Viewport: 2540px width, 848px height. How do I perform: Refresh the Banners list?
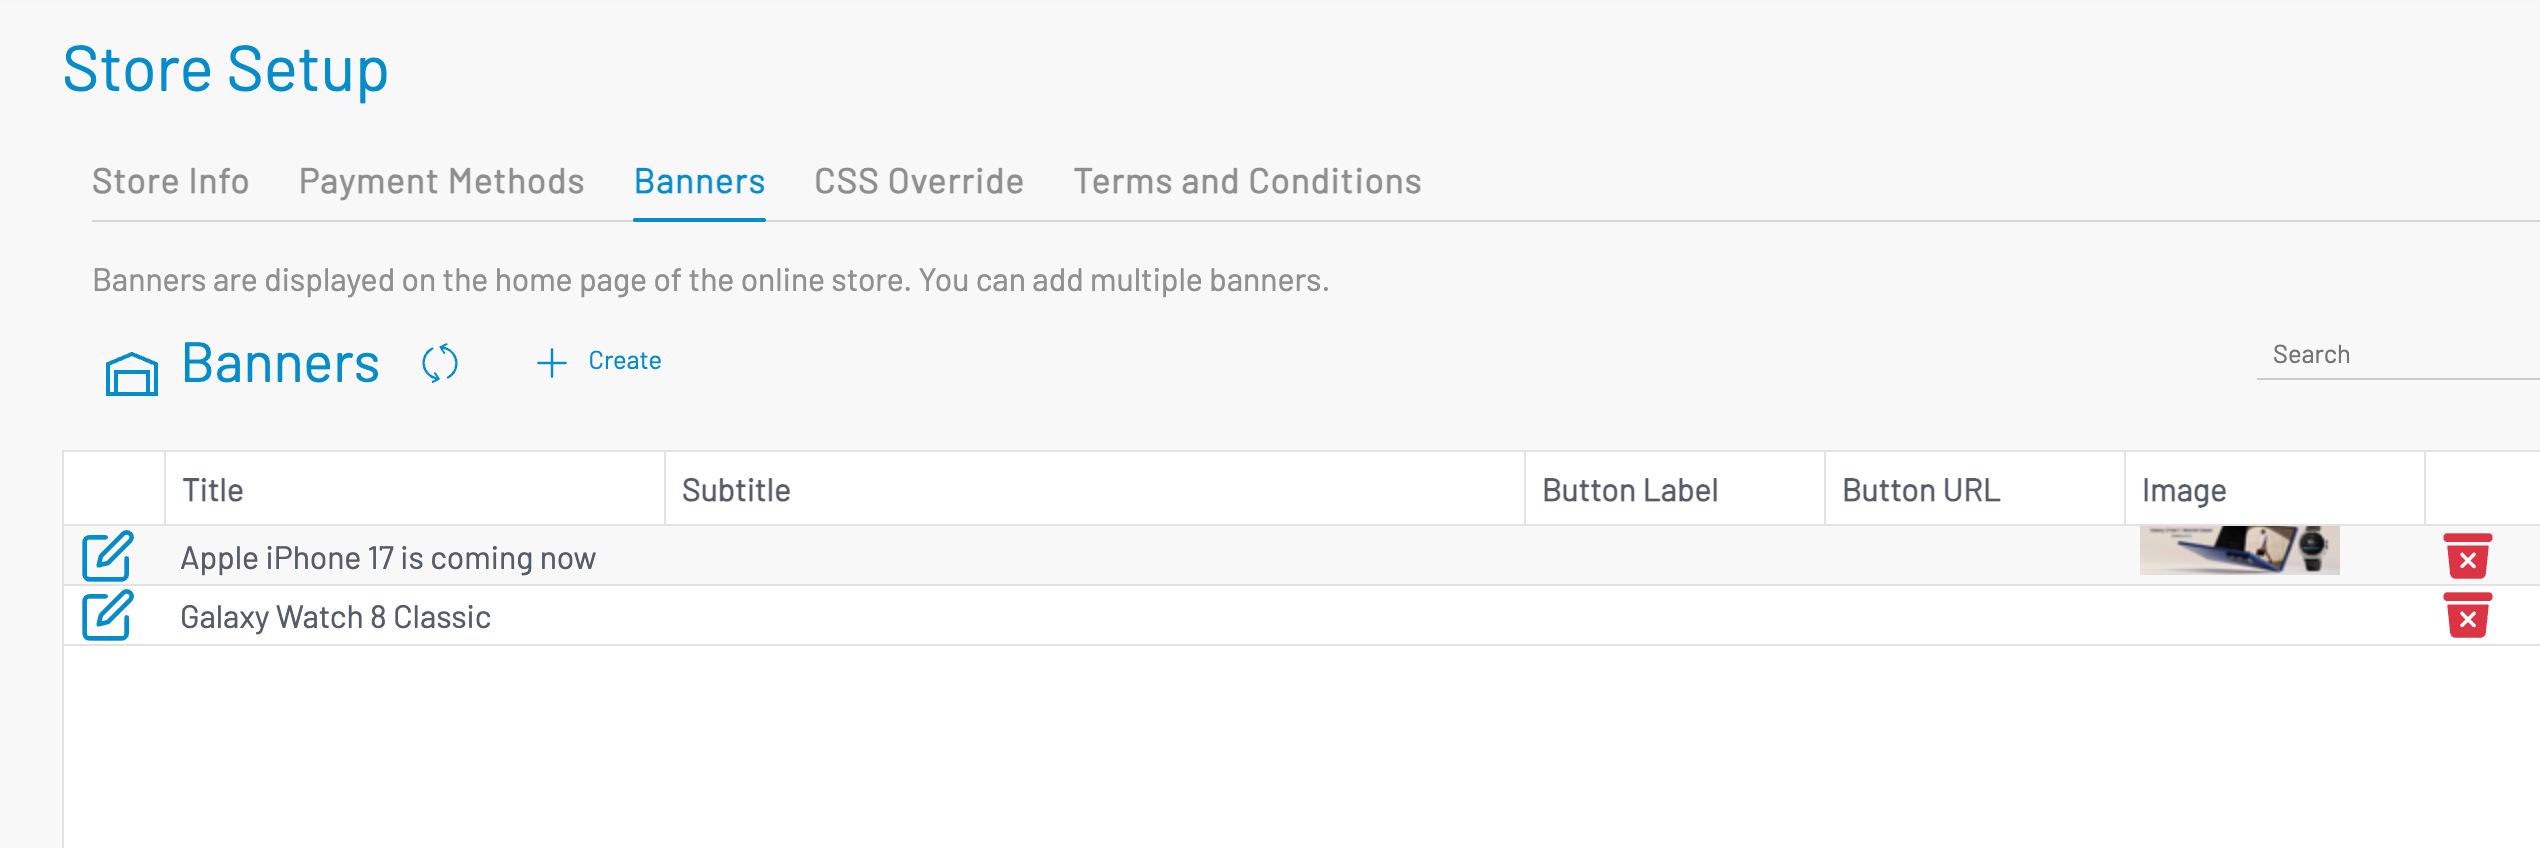(440, 363)
